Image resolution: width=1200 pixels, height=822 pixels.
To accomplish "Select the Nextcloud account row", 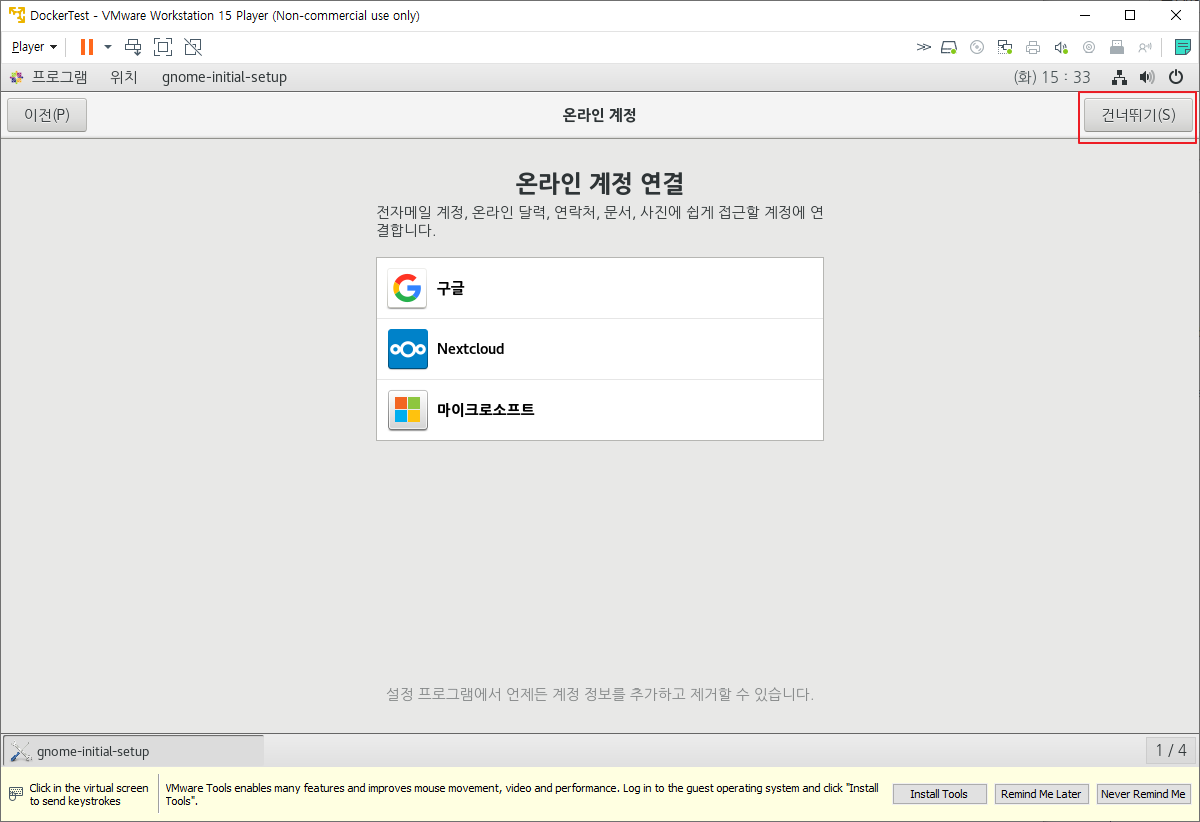I will coord(600,349).
